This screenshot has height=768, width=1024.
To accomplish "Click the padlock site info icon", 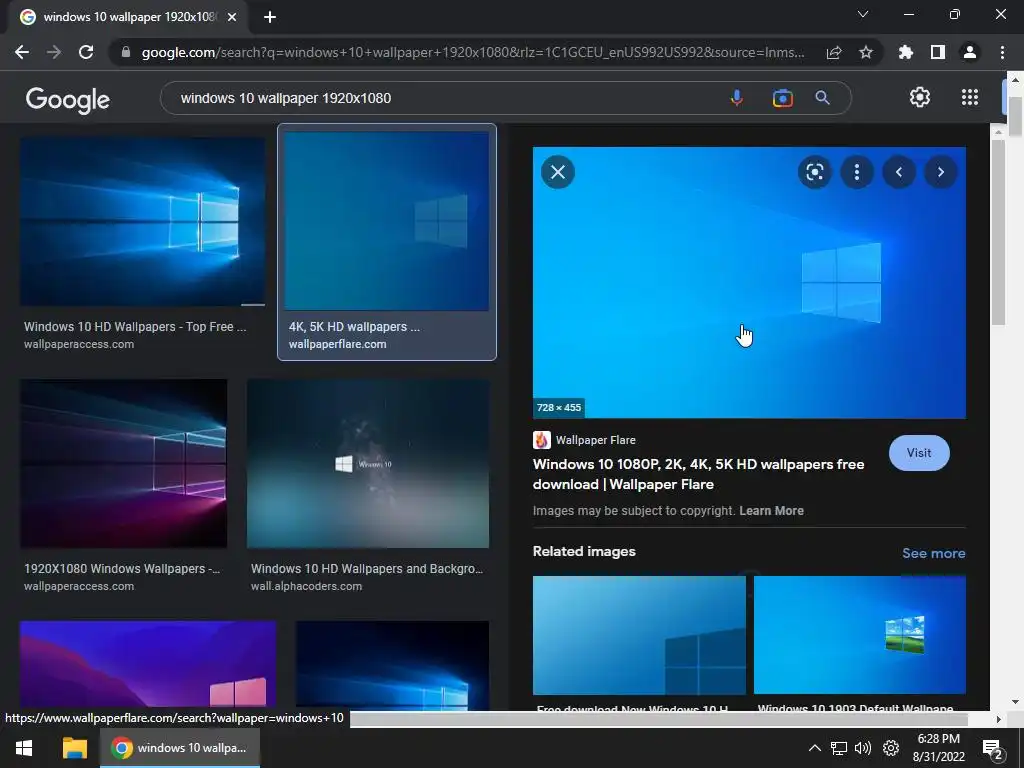I will 126,52.
